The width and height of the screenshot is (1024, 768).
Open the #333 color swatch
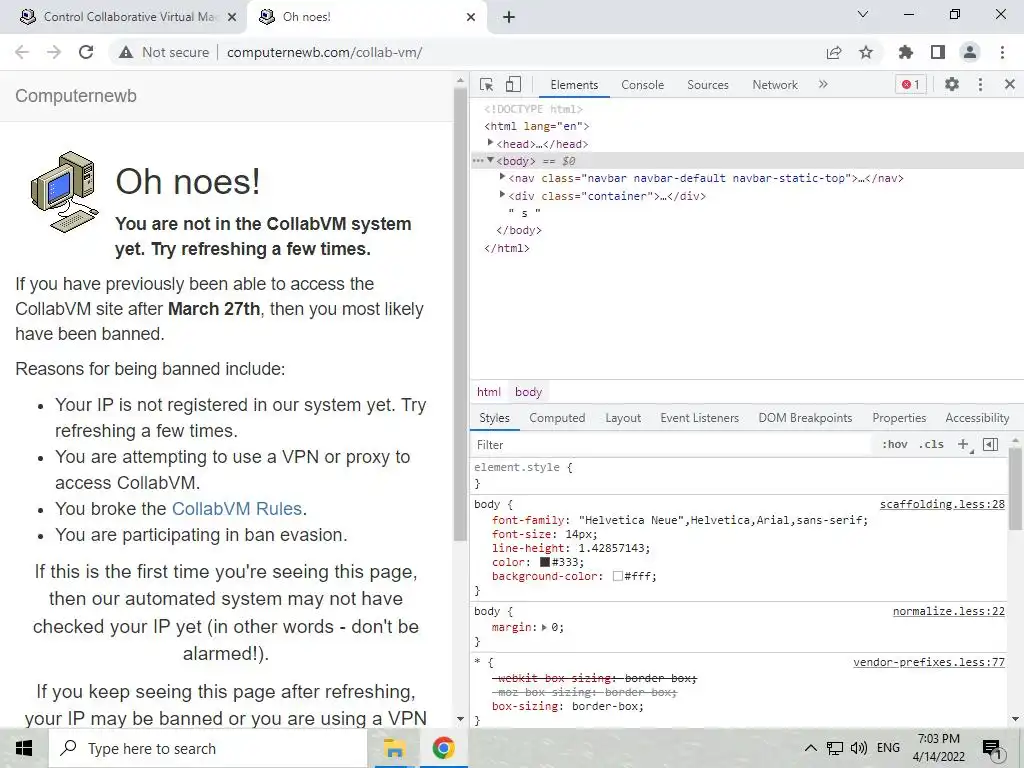545,562
